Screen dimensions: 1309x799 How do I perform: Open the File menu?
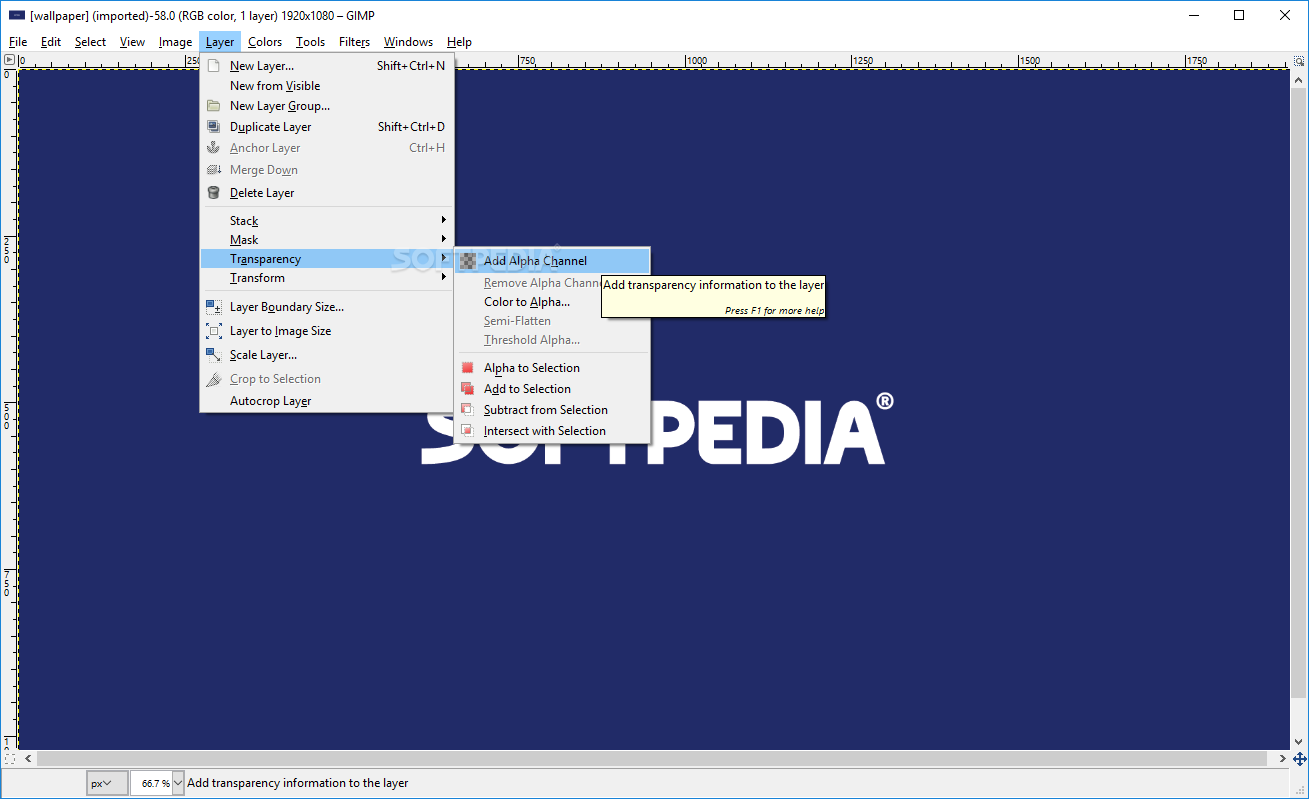pos(18,42)
